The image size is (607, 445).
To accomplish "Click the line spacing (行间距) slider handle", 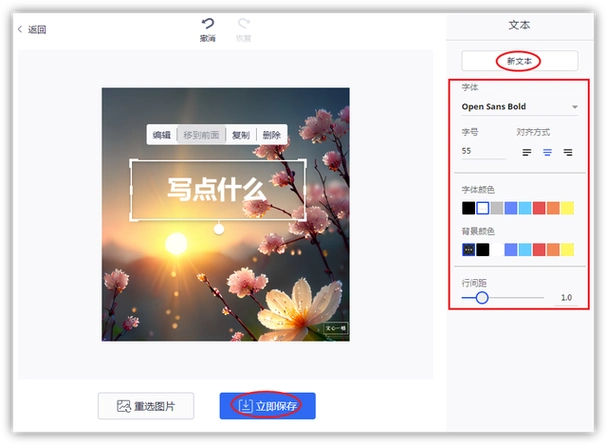I will point(482,297).
